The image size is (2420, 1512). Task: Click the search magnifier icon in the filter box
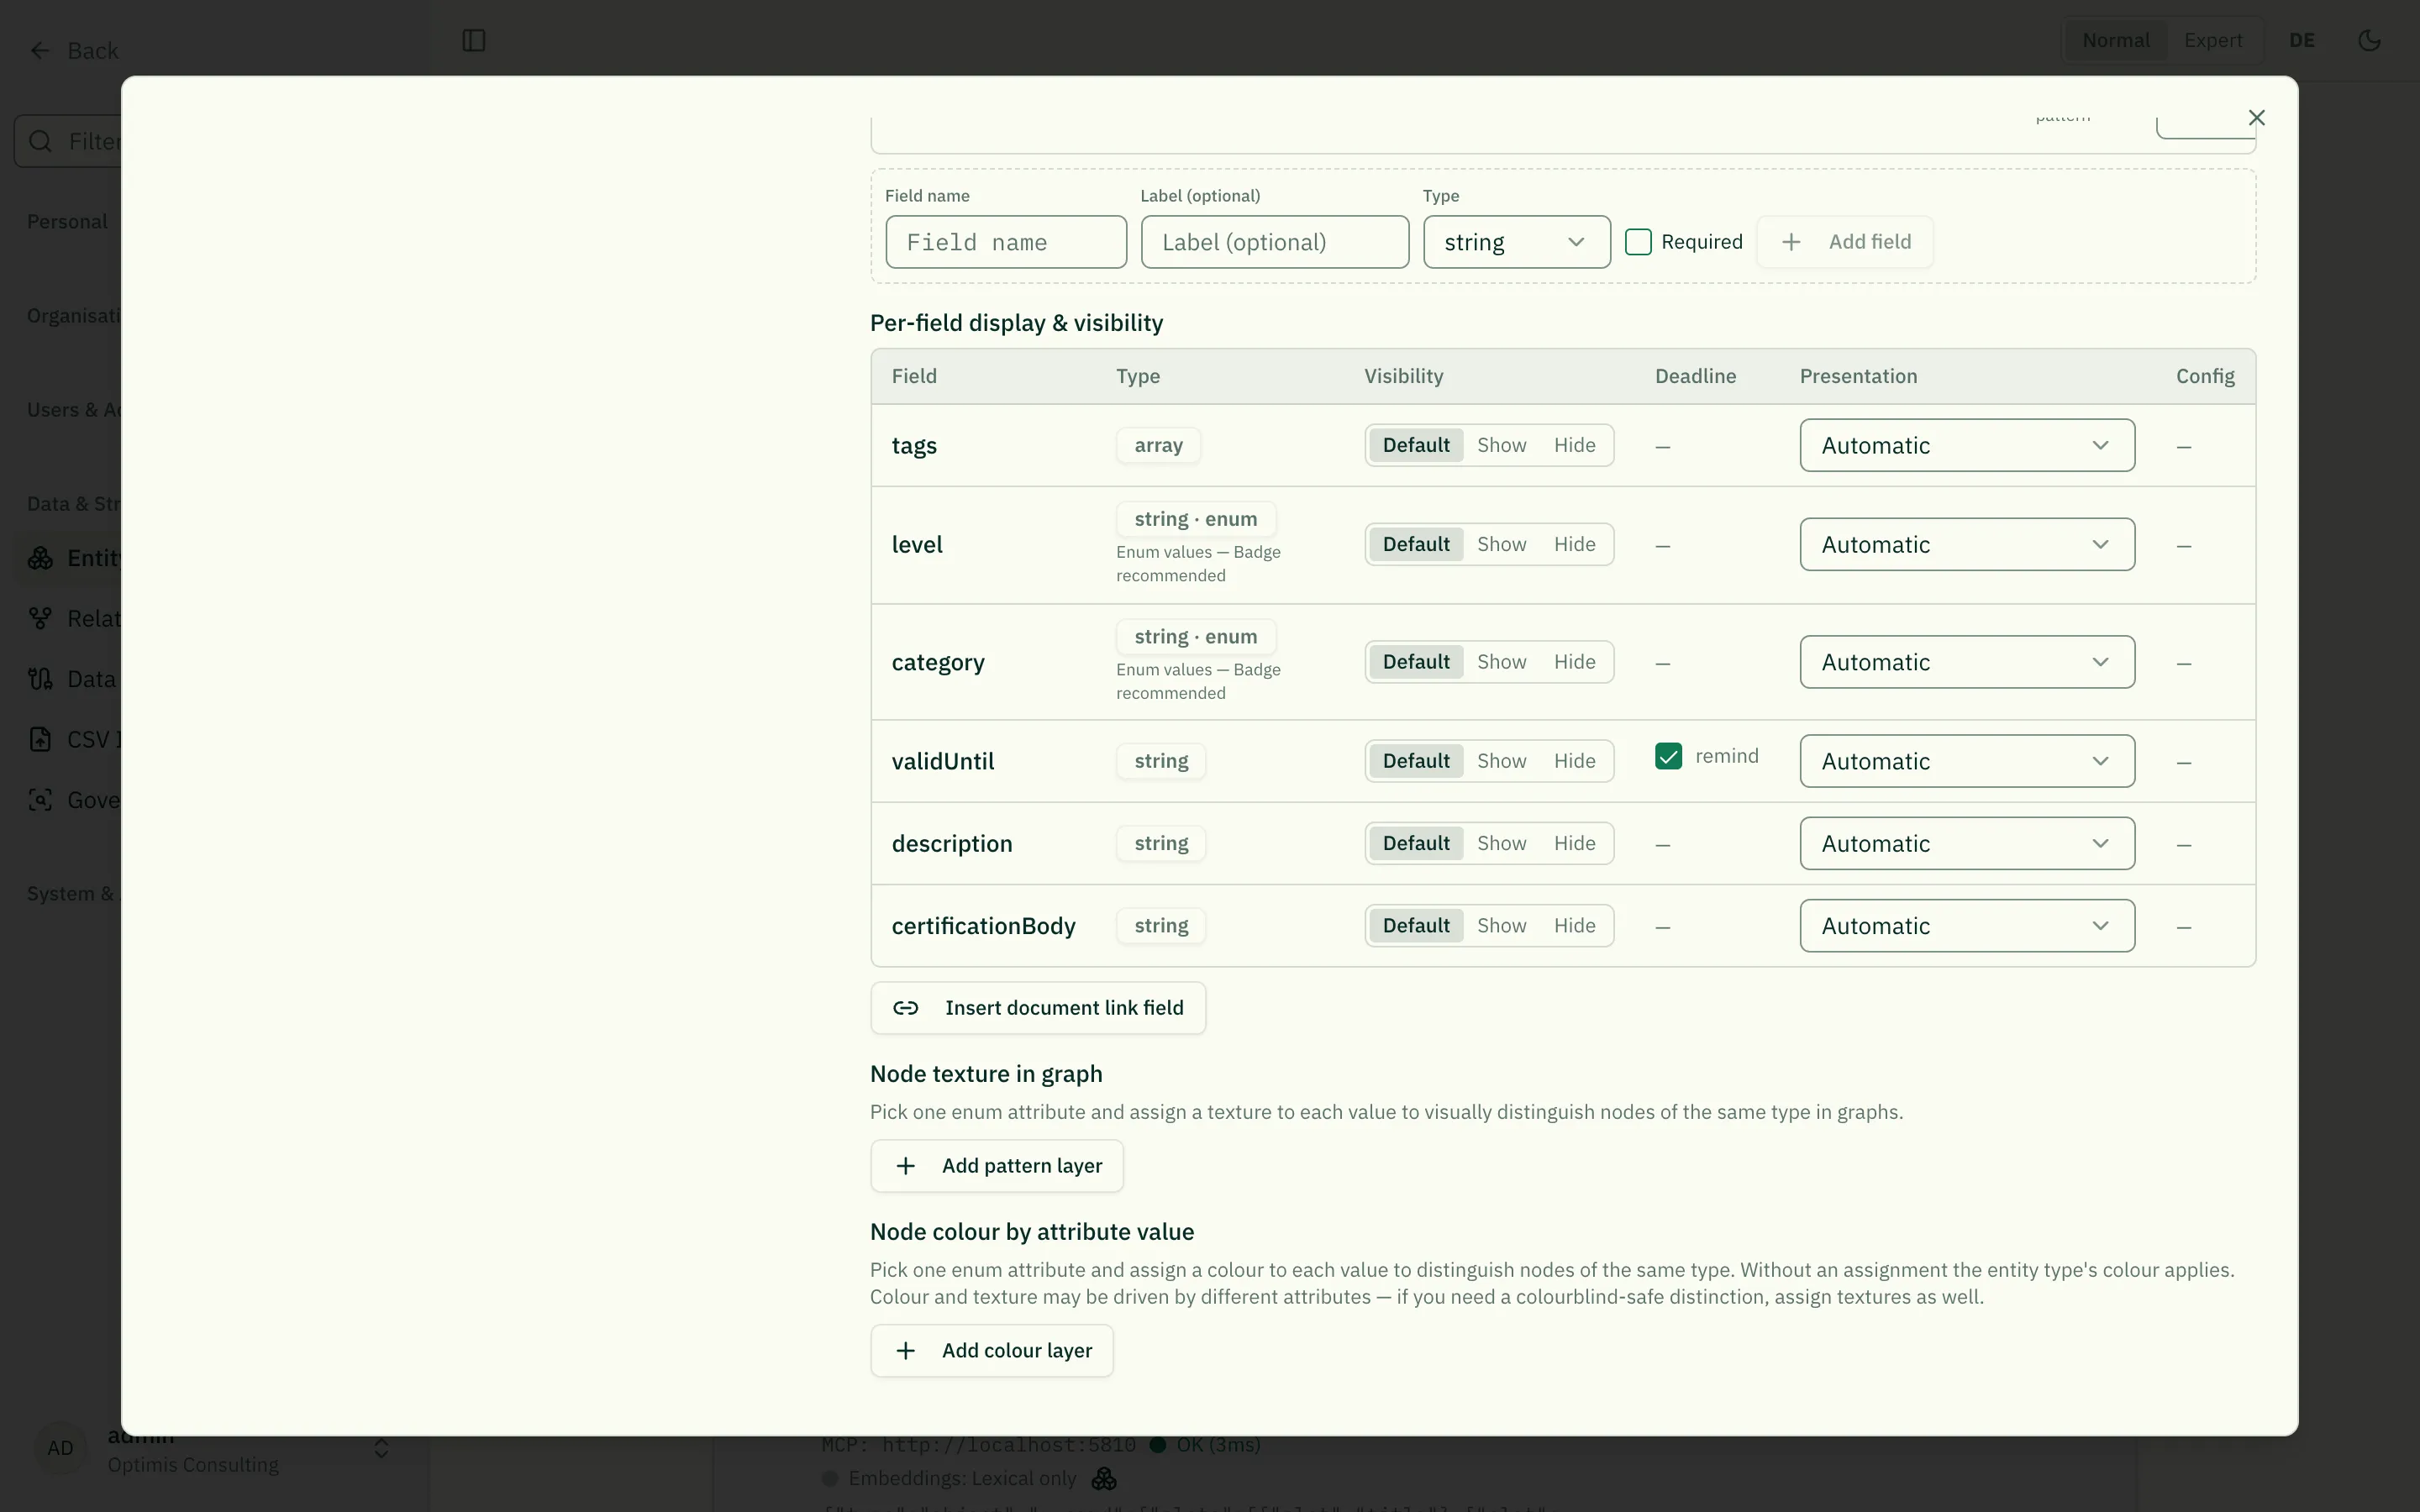[41, 141]
